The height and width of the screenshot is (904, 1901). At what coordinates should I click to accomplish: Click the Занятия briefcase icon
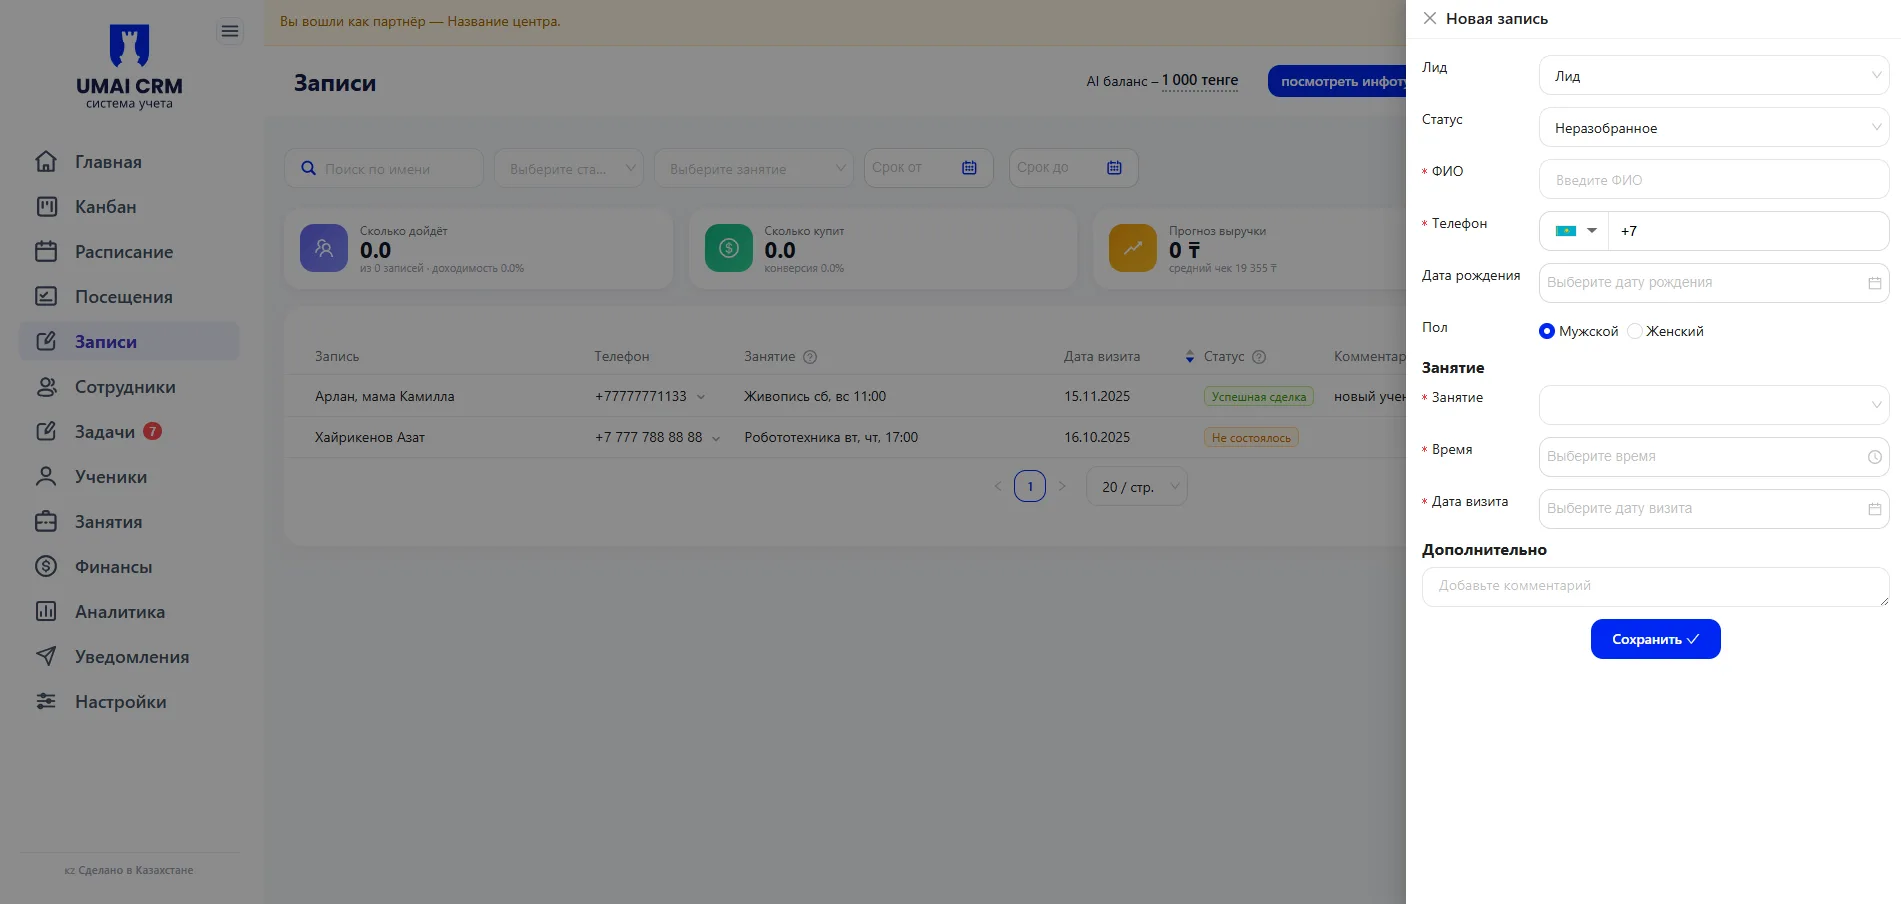pyautogui.click(x=46, y=521)
